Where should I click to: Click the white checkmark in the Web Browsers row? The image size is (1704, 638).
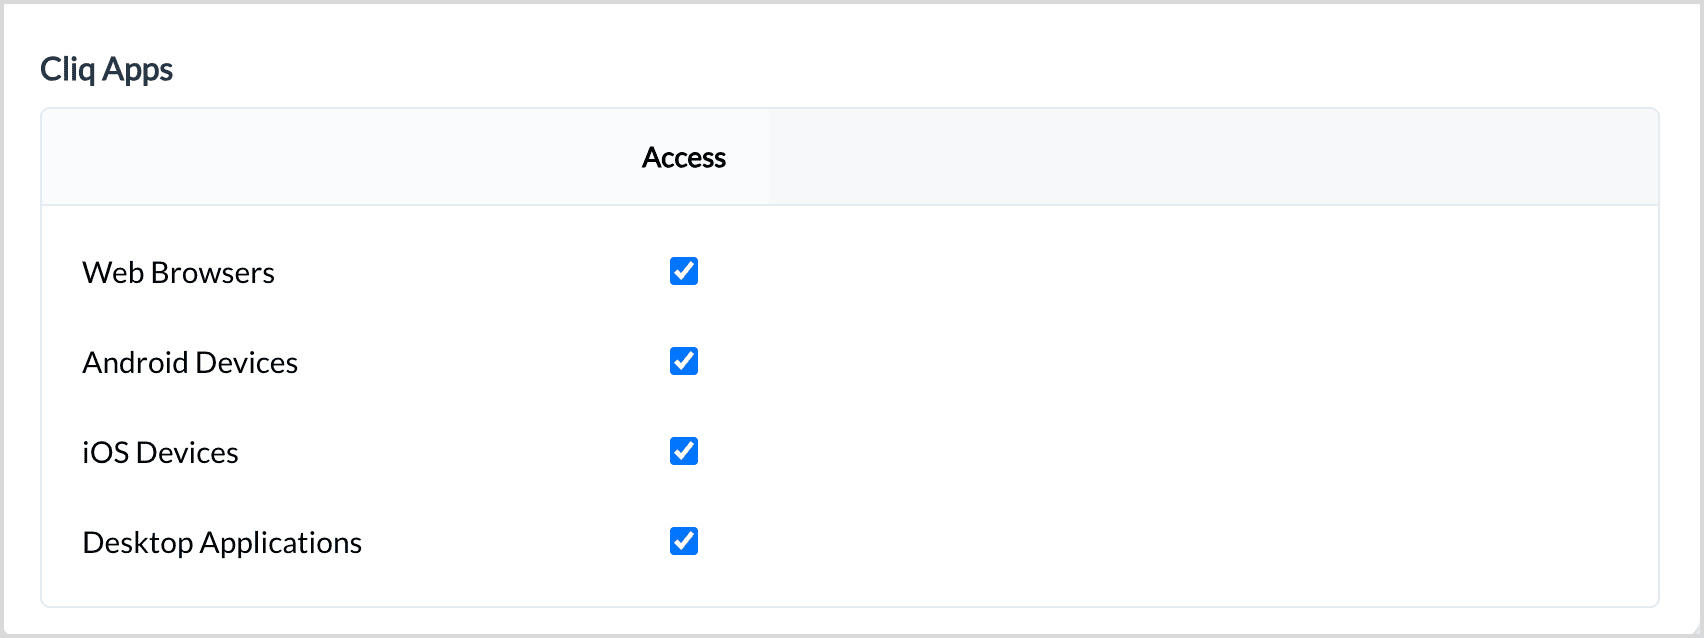point(684,271)
